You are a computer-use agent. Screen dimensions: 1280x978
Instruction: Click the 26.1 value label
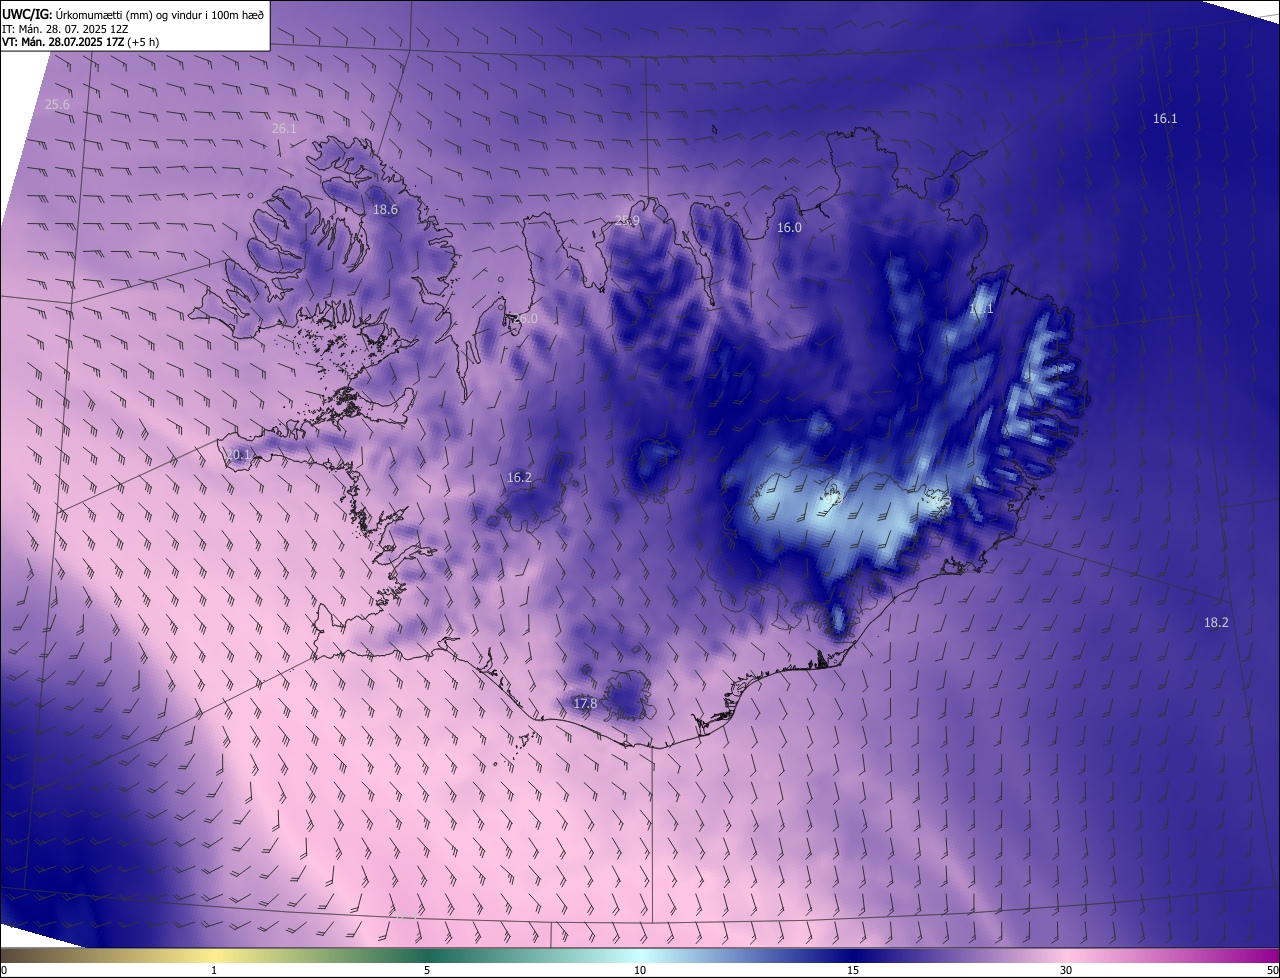point(284,129)
